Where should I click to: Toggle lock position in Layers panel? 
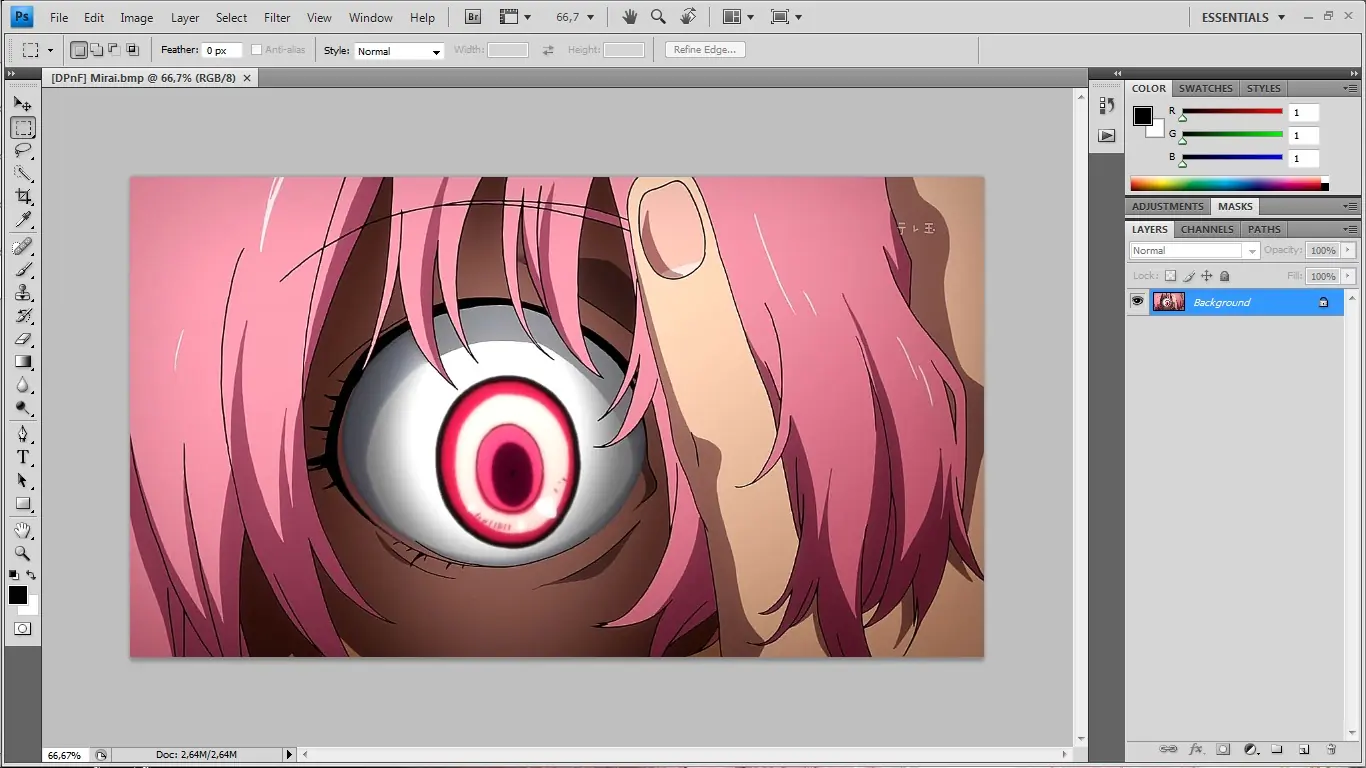point(1206,276)
